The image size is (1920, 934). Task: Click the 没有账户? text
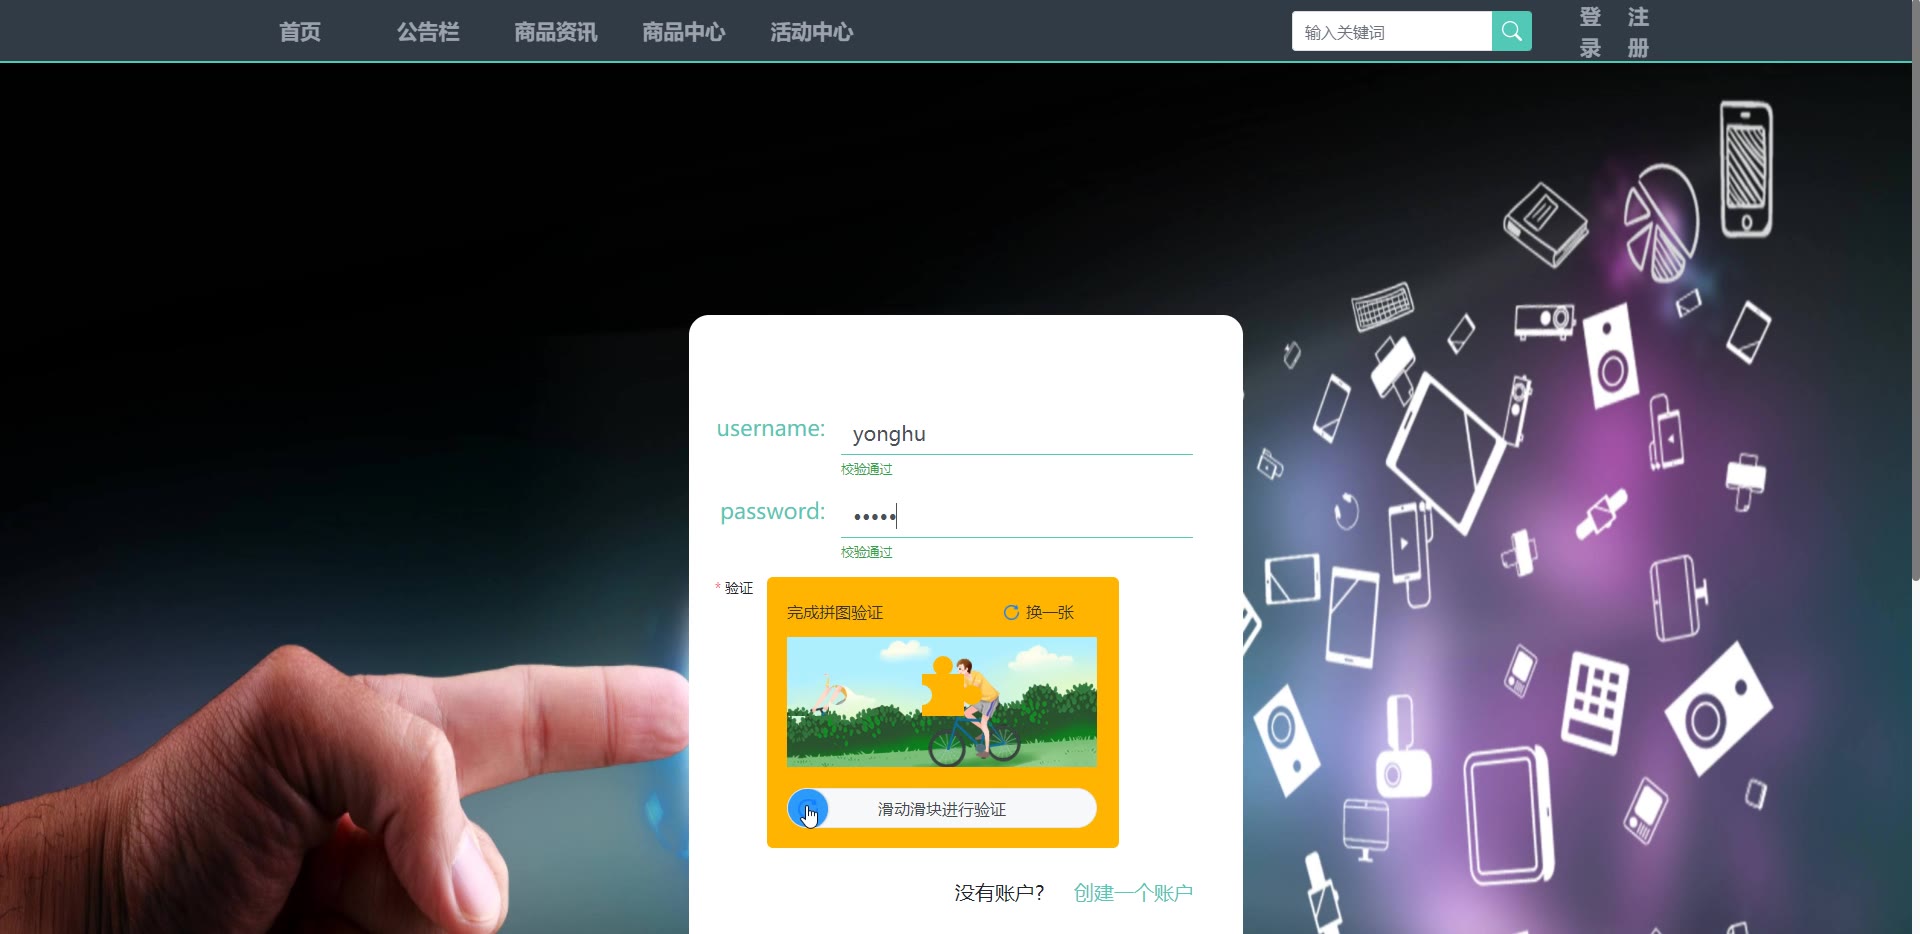click(x=999, y=893)
